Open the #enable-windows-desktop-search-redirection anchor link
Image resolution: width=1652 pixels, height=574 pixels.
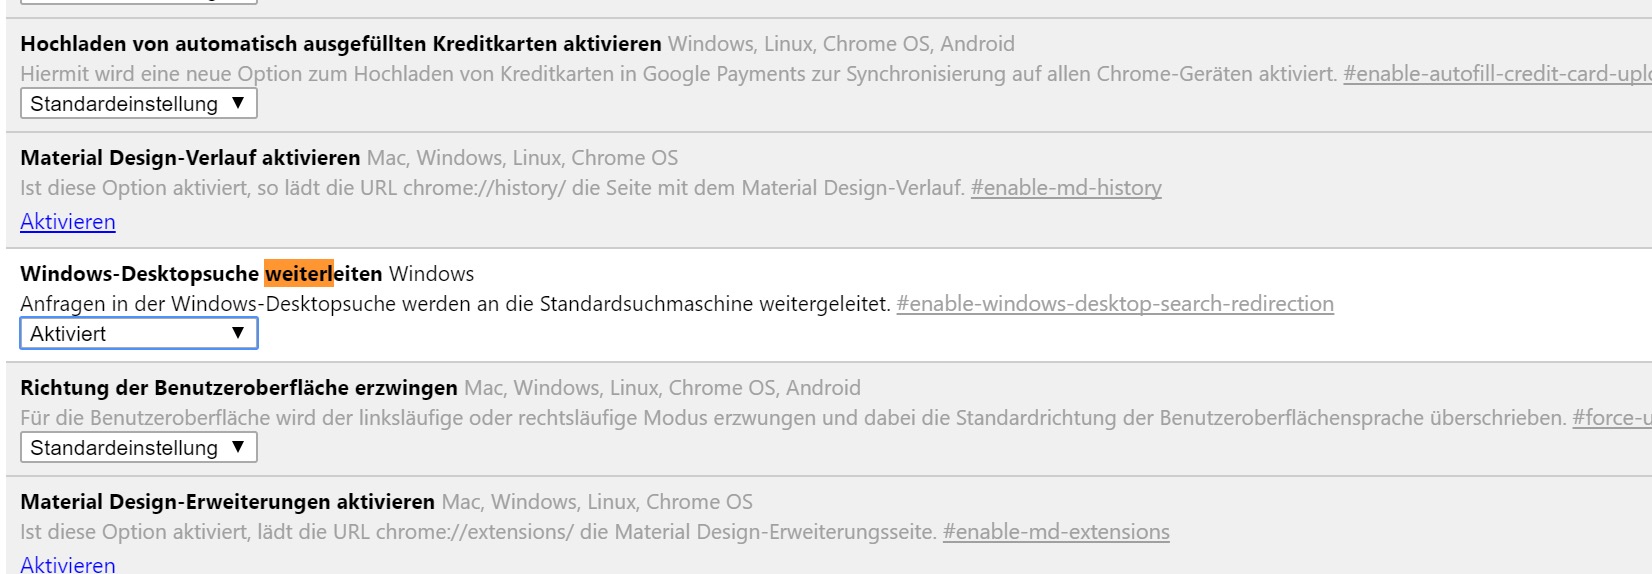point(1115,304)
